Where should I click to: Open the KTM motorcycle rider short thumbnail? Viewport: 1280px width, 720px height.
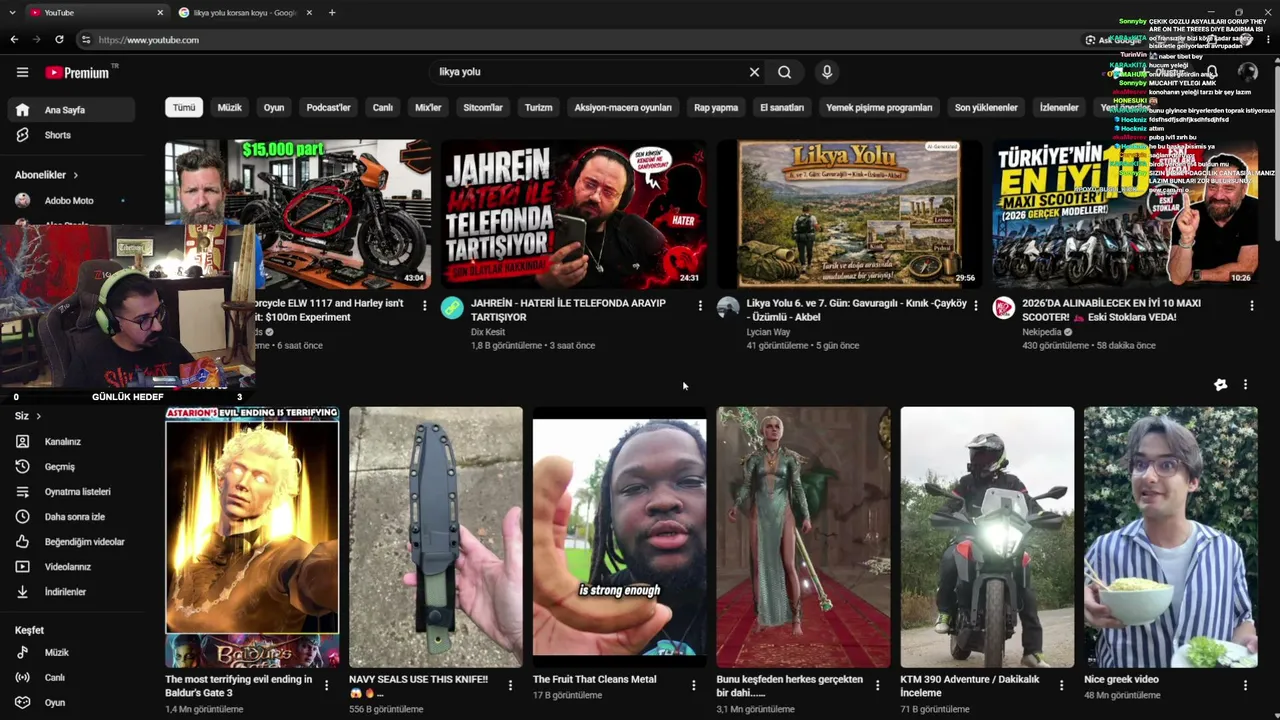pos(987,537)
